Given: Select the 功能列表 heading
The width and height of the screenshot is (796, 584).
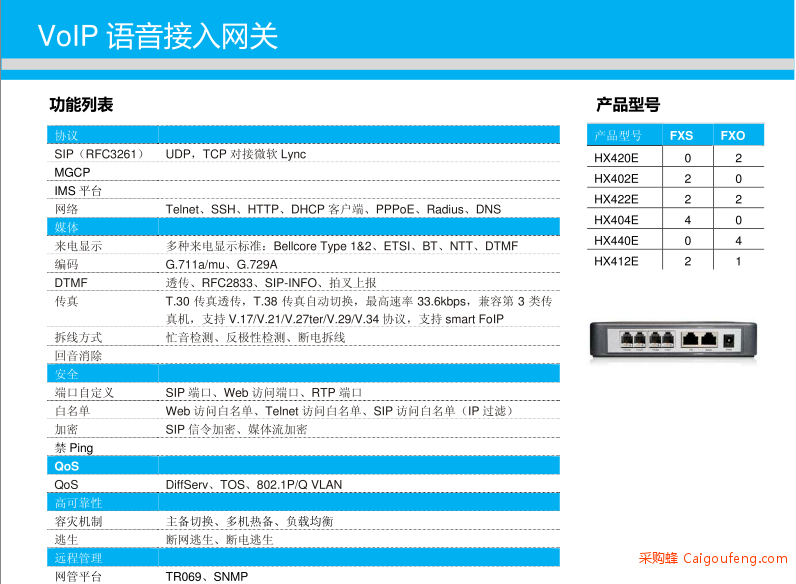Looking at the screenshot, I should click(x=81, y=105).
